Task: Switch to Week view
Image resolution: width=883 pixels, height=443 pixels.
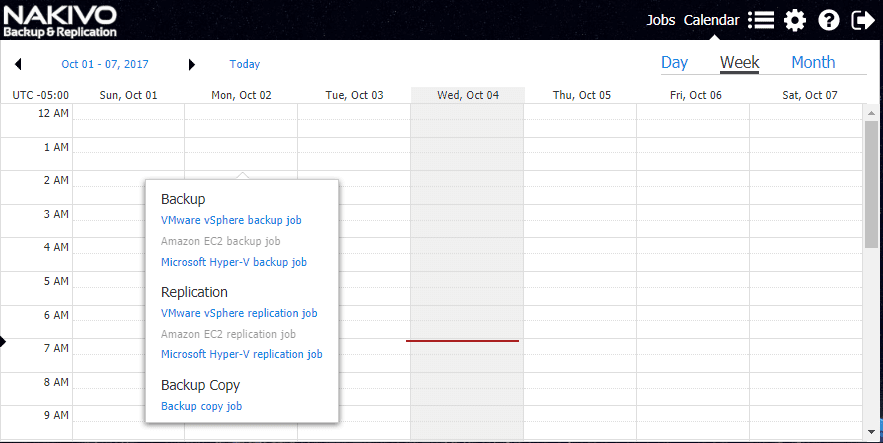Action: tap(739, 62)
